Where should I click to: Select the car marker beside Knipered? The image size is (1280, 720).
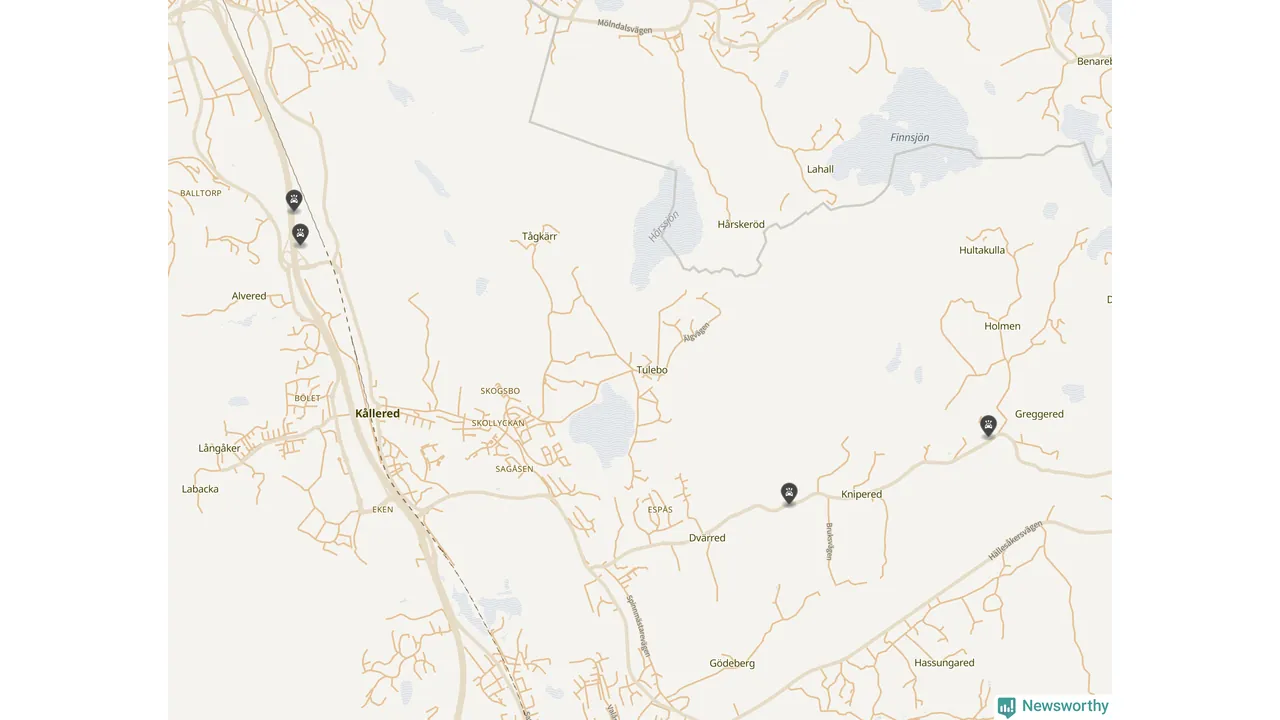point(789,493)
